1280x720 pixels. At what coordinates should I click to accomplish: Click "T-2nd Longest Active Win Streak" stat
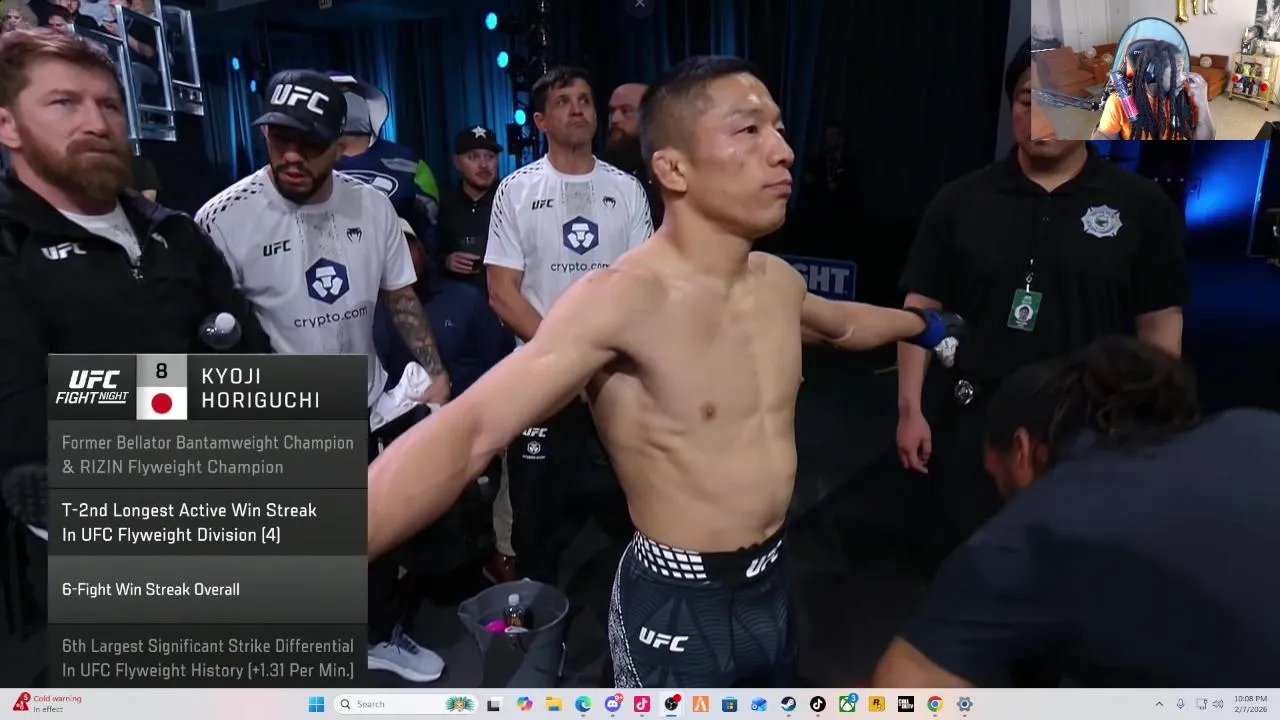[189, 510]
